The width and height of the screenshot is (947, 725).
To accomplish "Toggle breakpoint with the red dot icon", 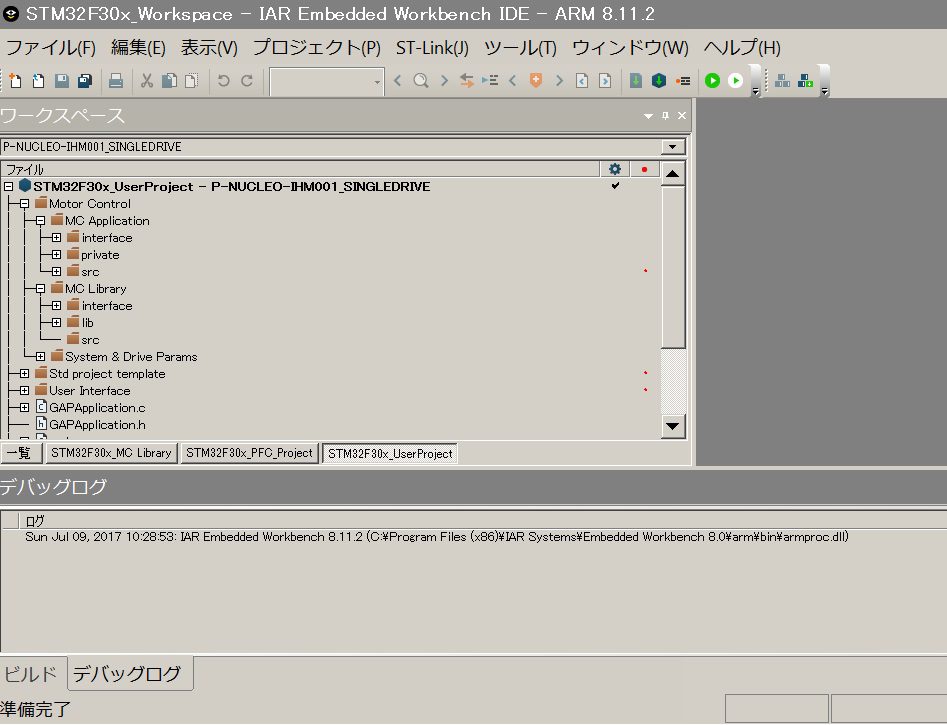I will point(683,80).
